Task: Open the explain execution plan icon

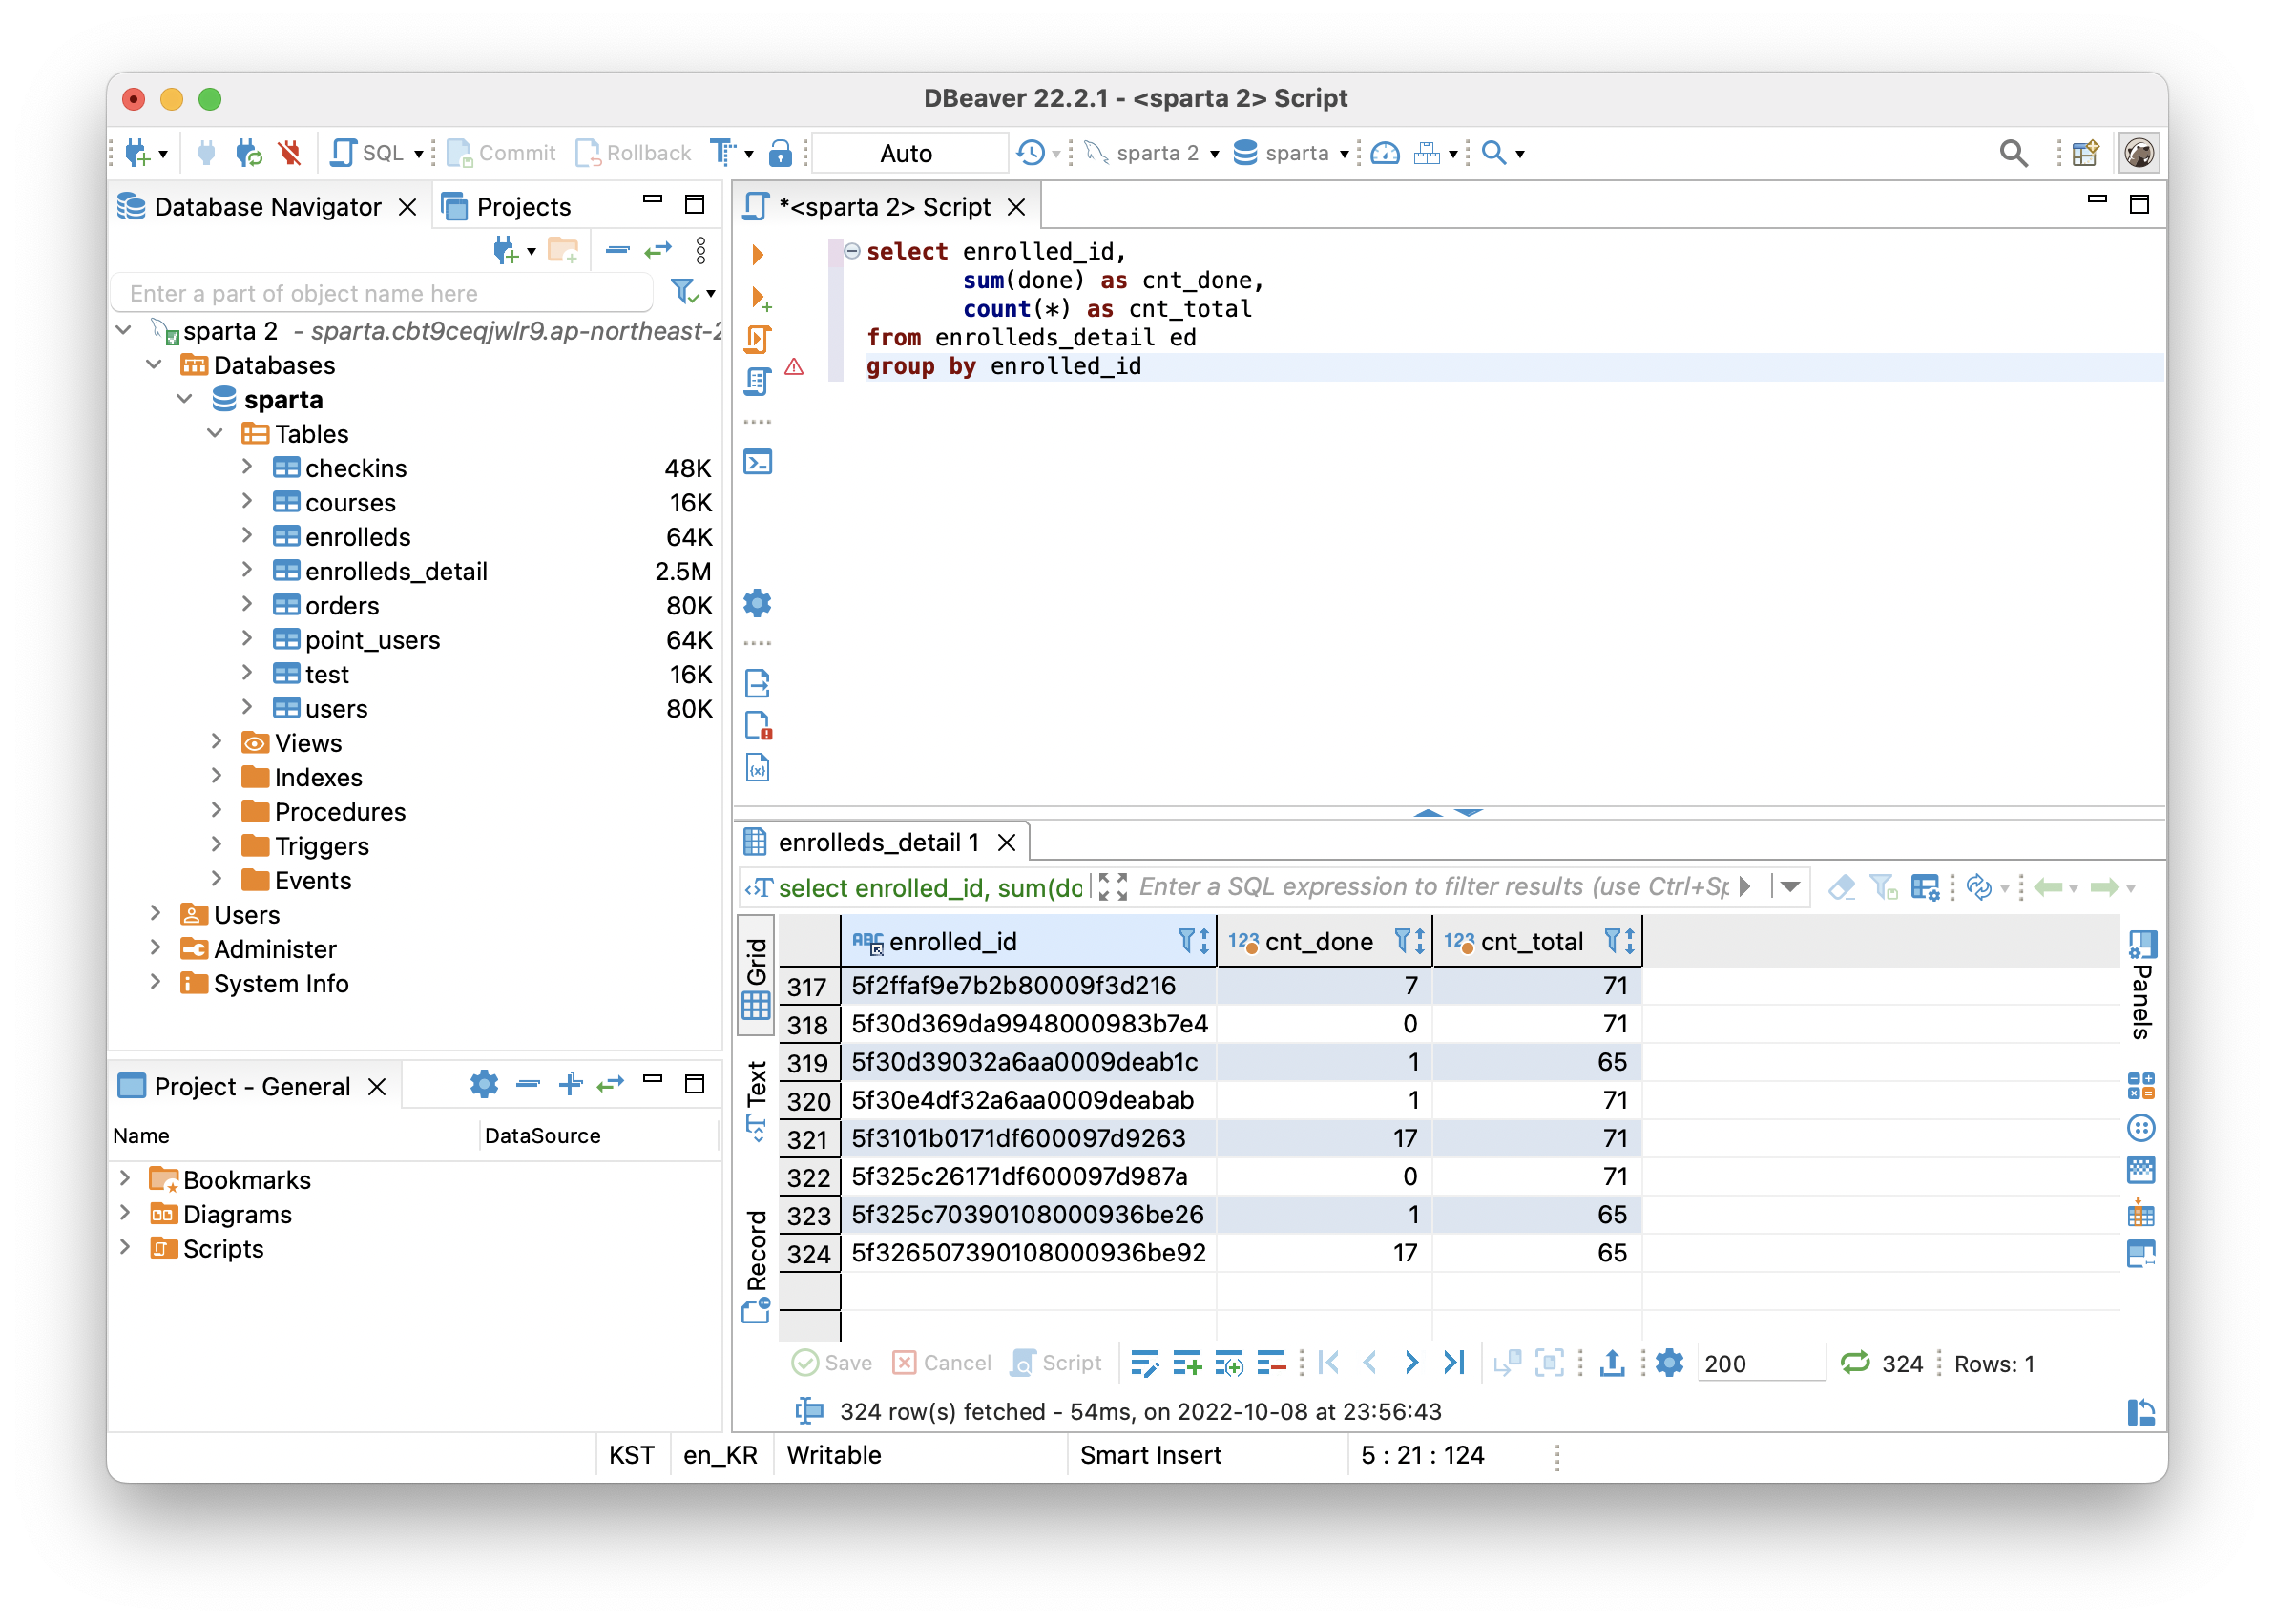Action: (758, 381)
